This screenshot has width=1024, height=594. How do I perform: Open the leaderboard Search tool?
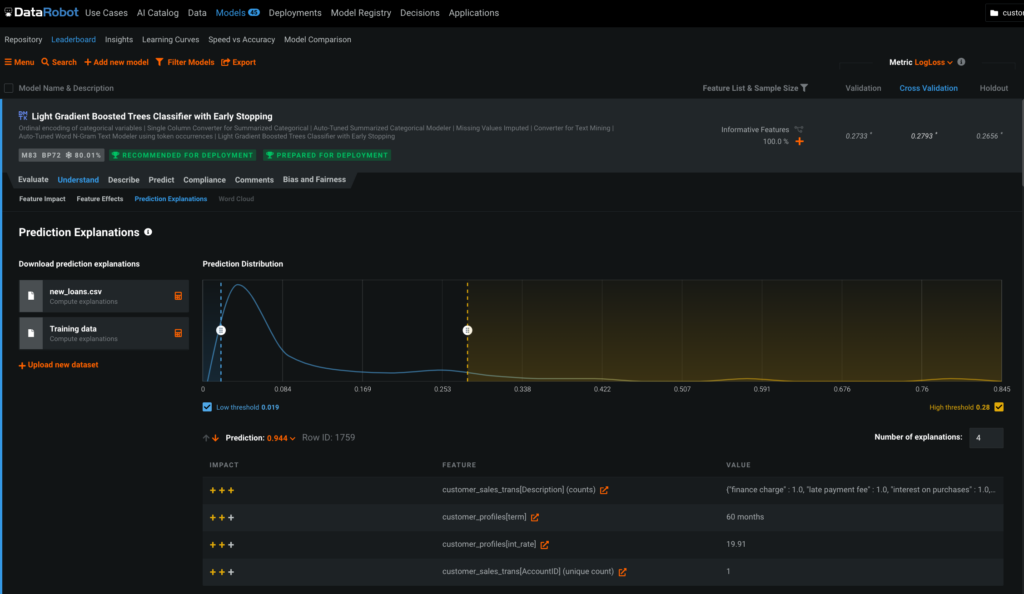tap(58, 61)
